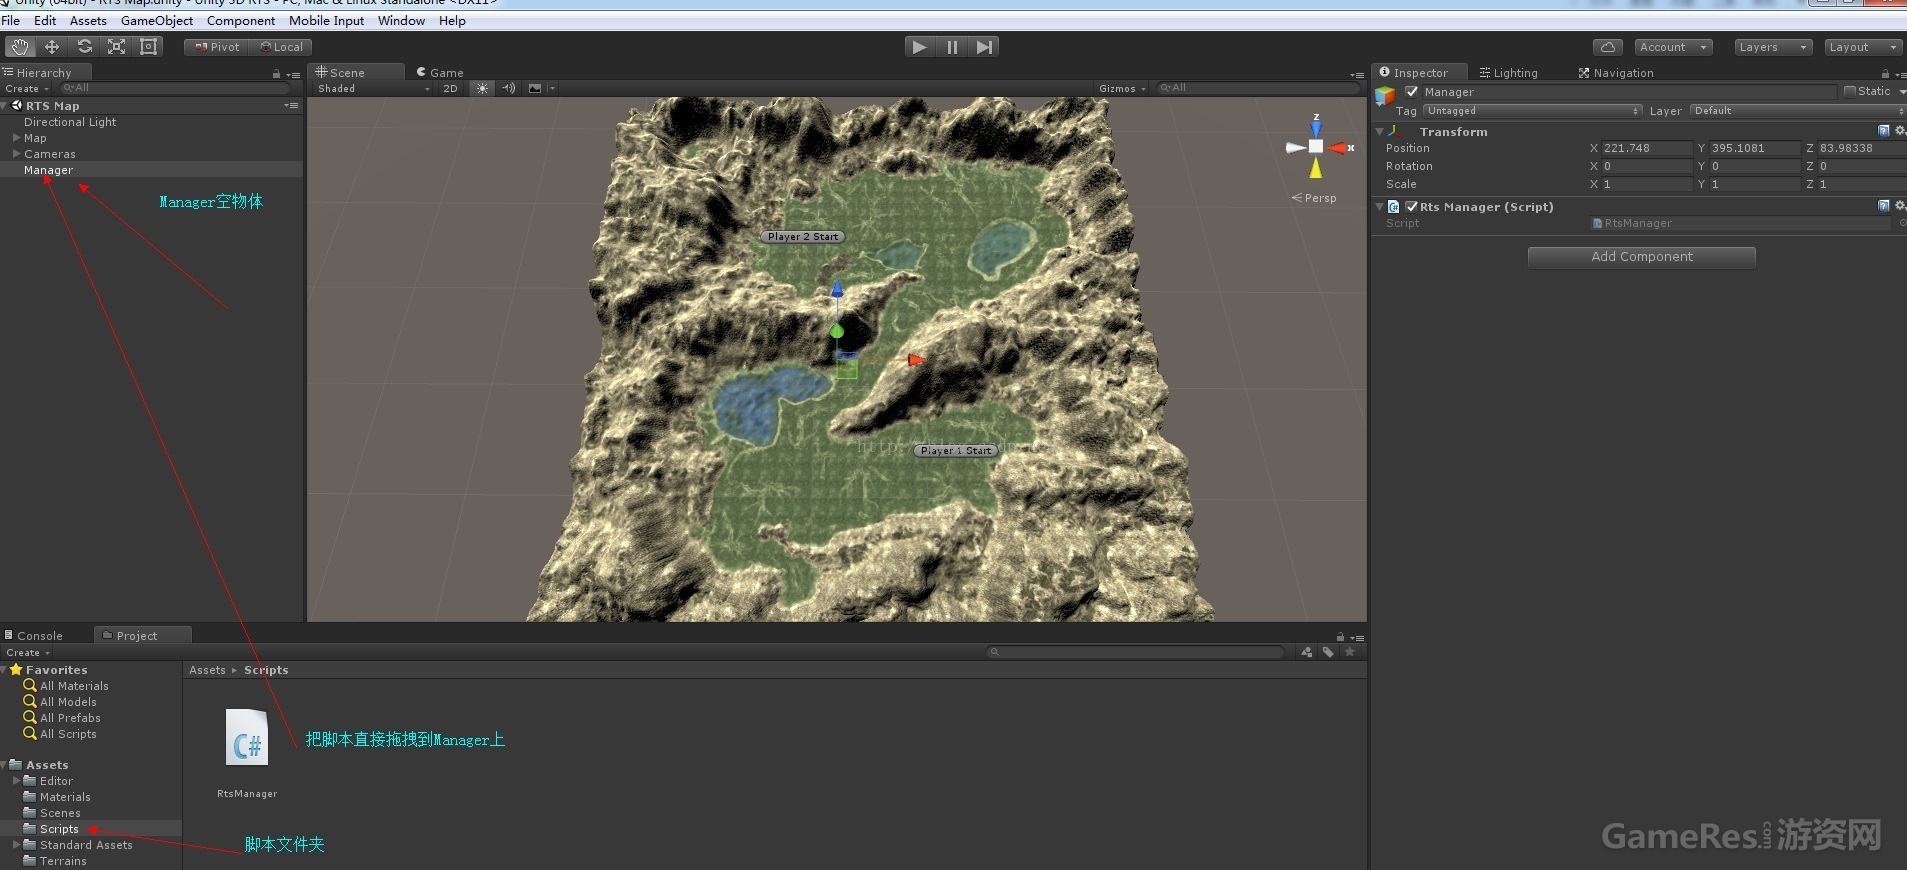
Task: Switch to the Lighting tab
Action: tap(1508, 72)
